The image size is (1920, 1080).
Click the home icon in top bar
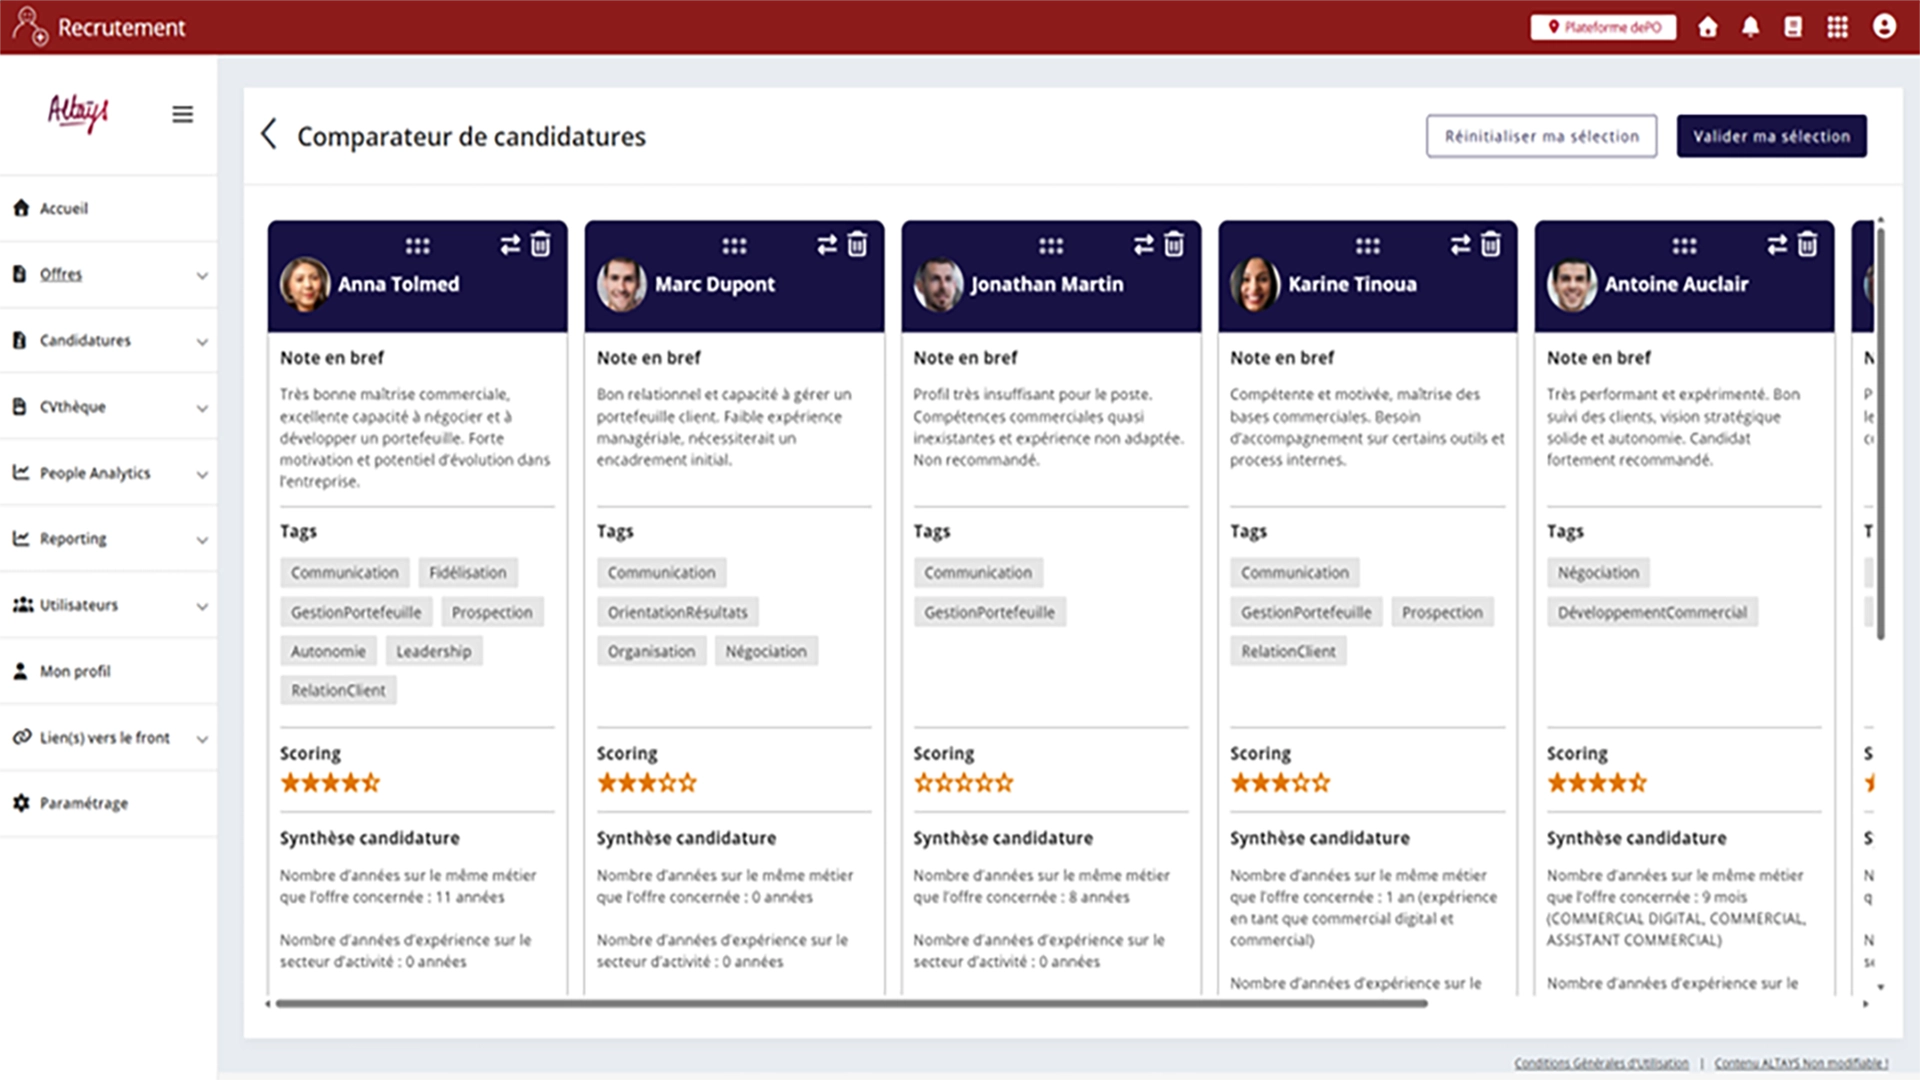point(1708,27)
